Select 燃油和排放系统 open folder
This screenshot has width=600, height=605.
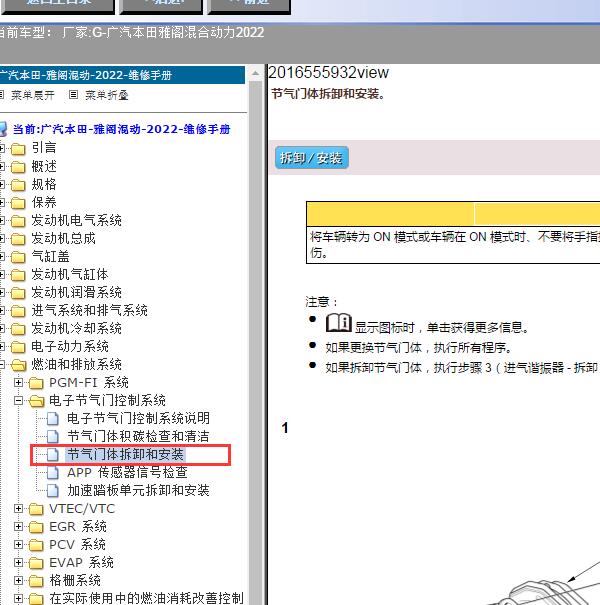[76, 364]
